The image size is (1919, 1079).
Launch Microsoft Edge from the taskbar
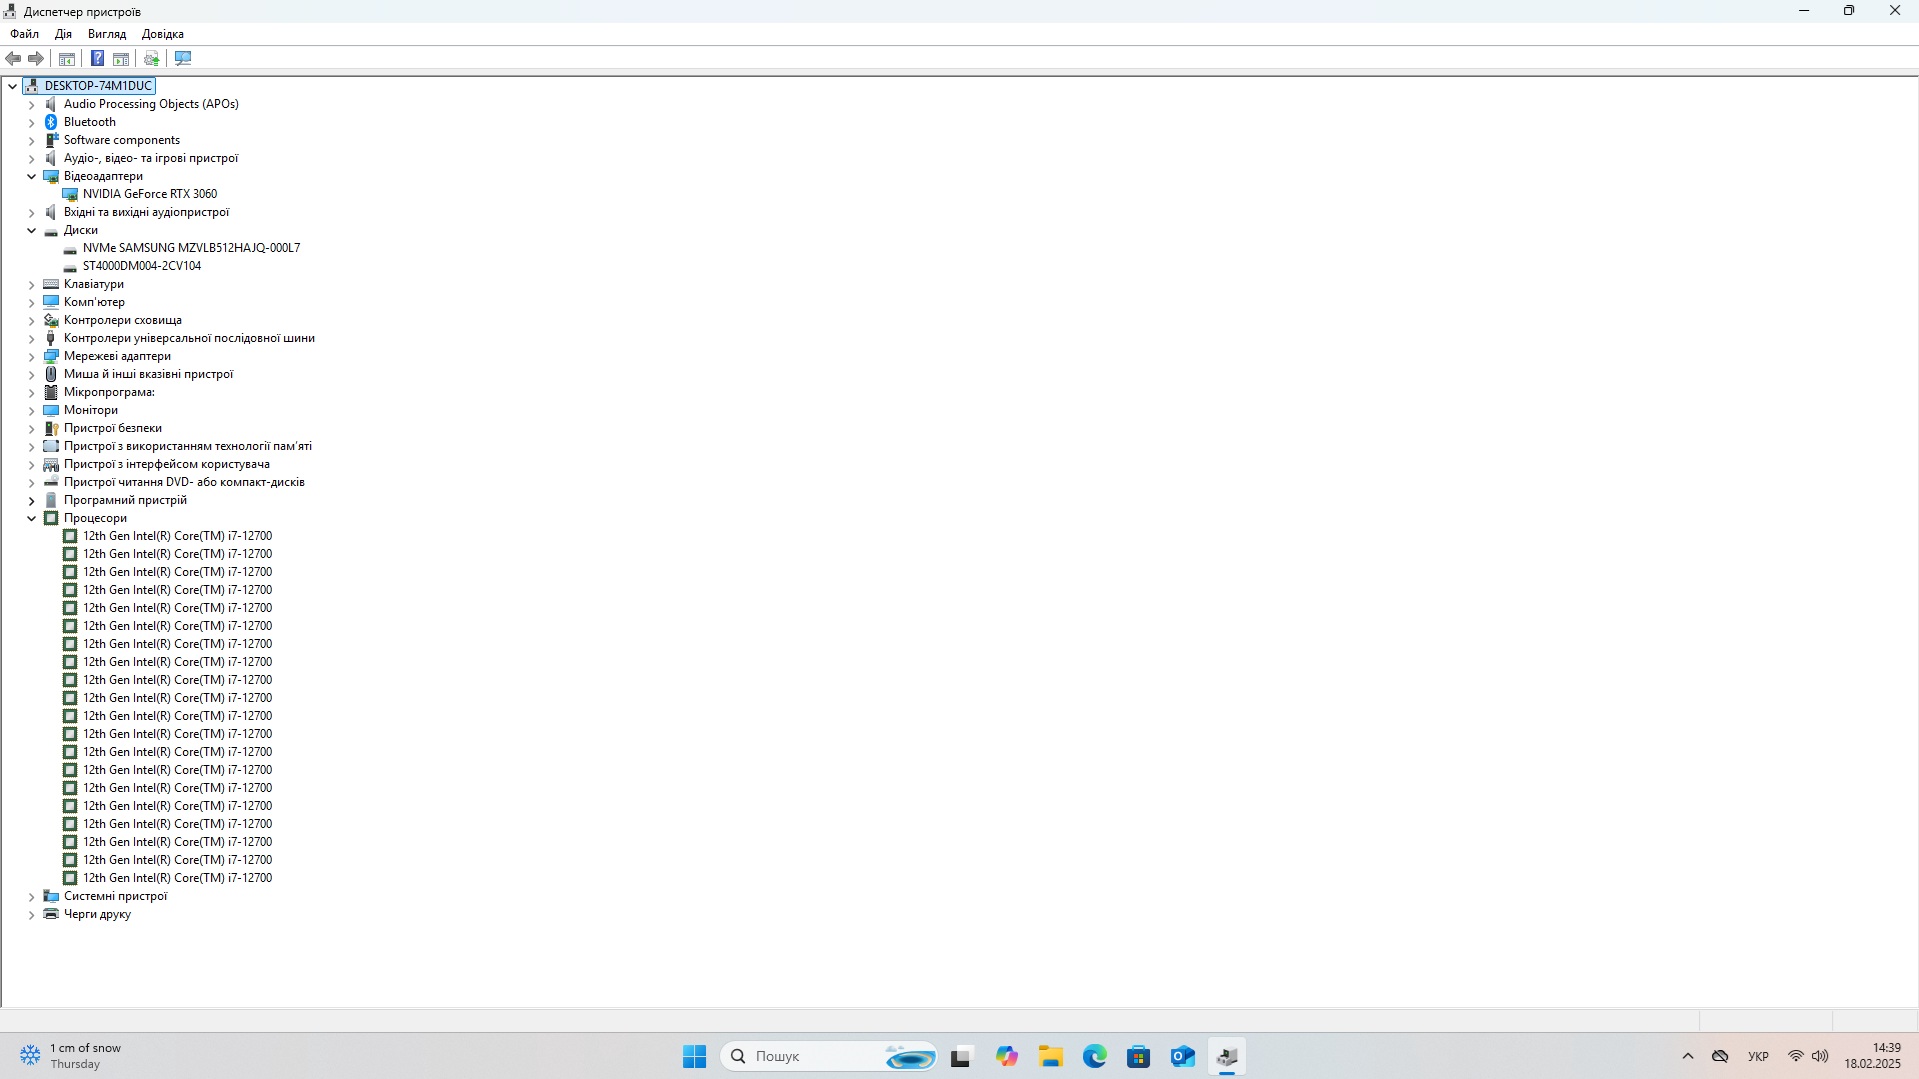[1095, 1056]
